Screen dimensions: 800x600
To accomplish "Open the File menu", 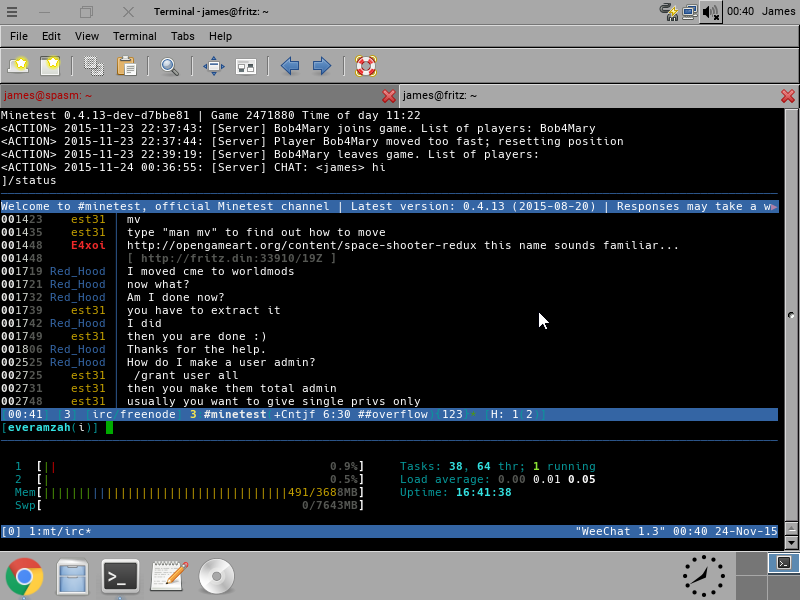I will [18, 36].
